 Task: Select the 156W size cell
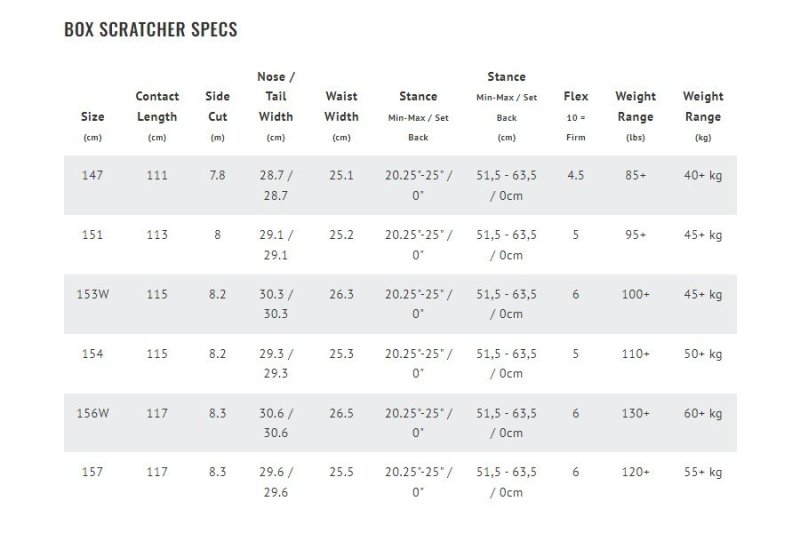(92, 413)
